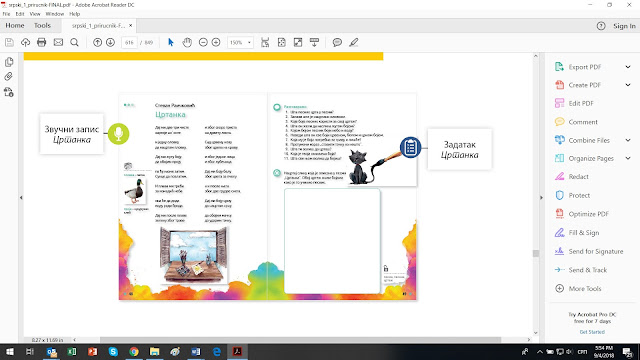The height and width of the screenshot is (360, 640).
Task: Activate the Hand pan tool
Action: pyautogui.click(x=187, y=42)
